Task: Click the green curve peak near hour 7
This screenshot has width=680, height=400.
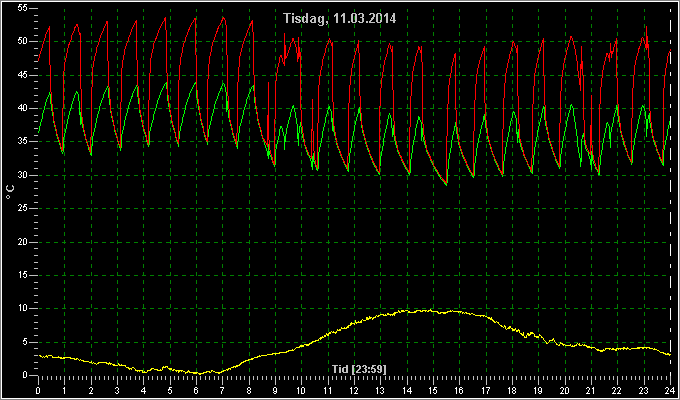Action: 223,83
